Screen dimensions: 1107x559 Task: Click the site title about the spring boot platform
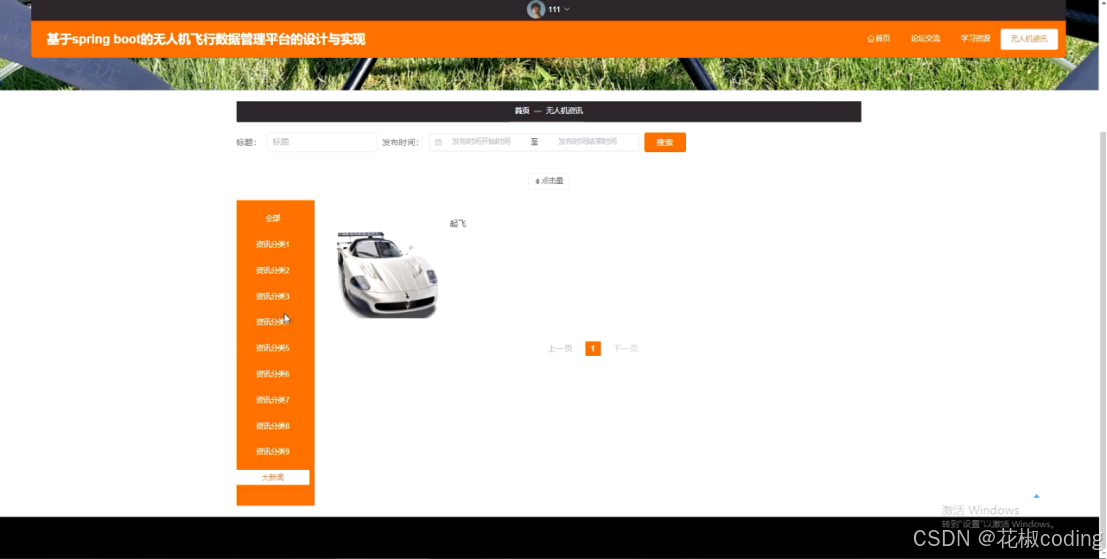pos(206,40)
